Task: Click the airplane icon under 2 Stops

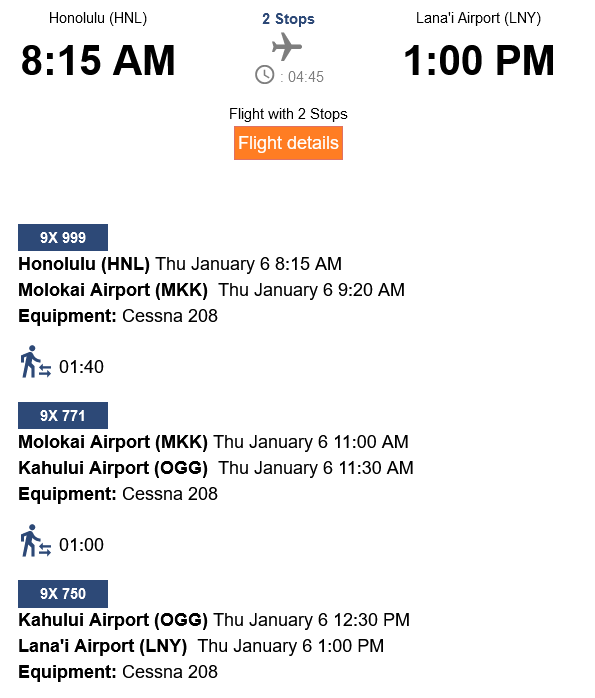Action: tap(287, 46)
